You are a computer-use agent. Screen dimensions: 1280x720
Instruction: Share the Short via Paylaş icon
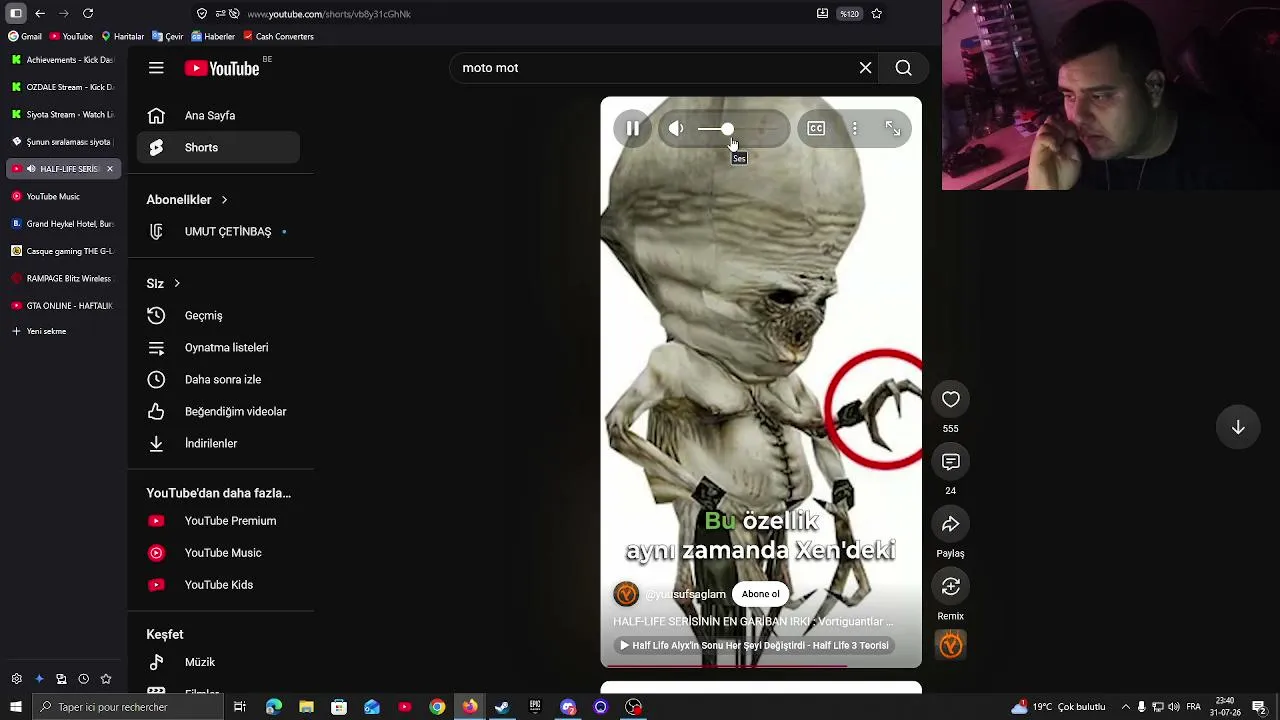click(x=951, y=524)
